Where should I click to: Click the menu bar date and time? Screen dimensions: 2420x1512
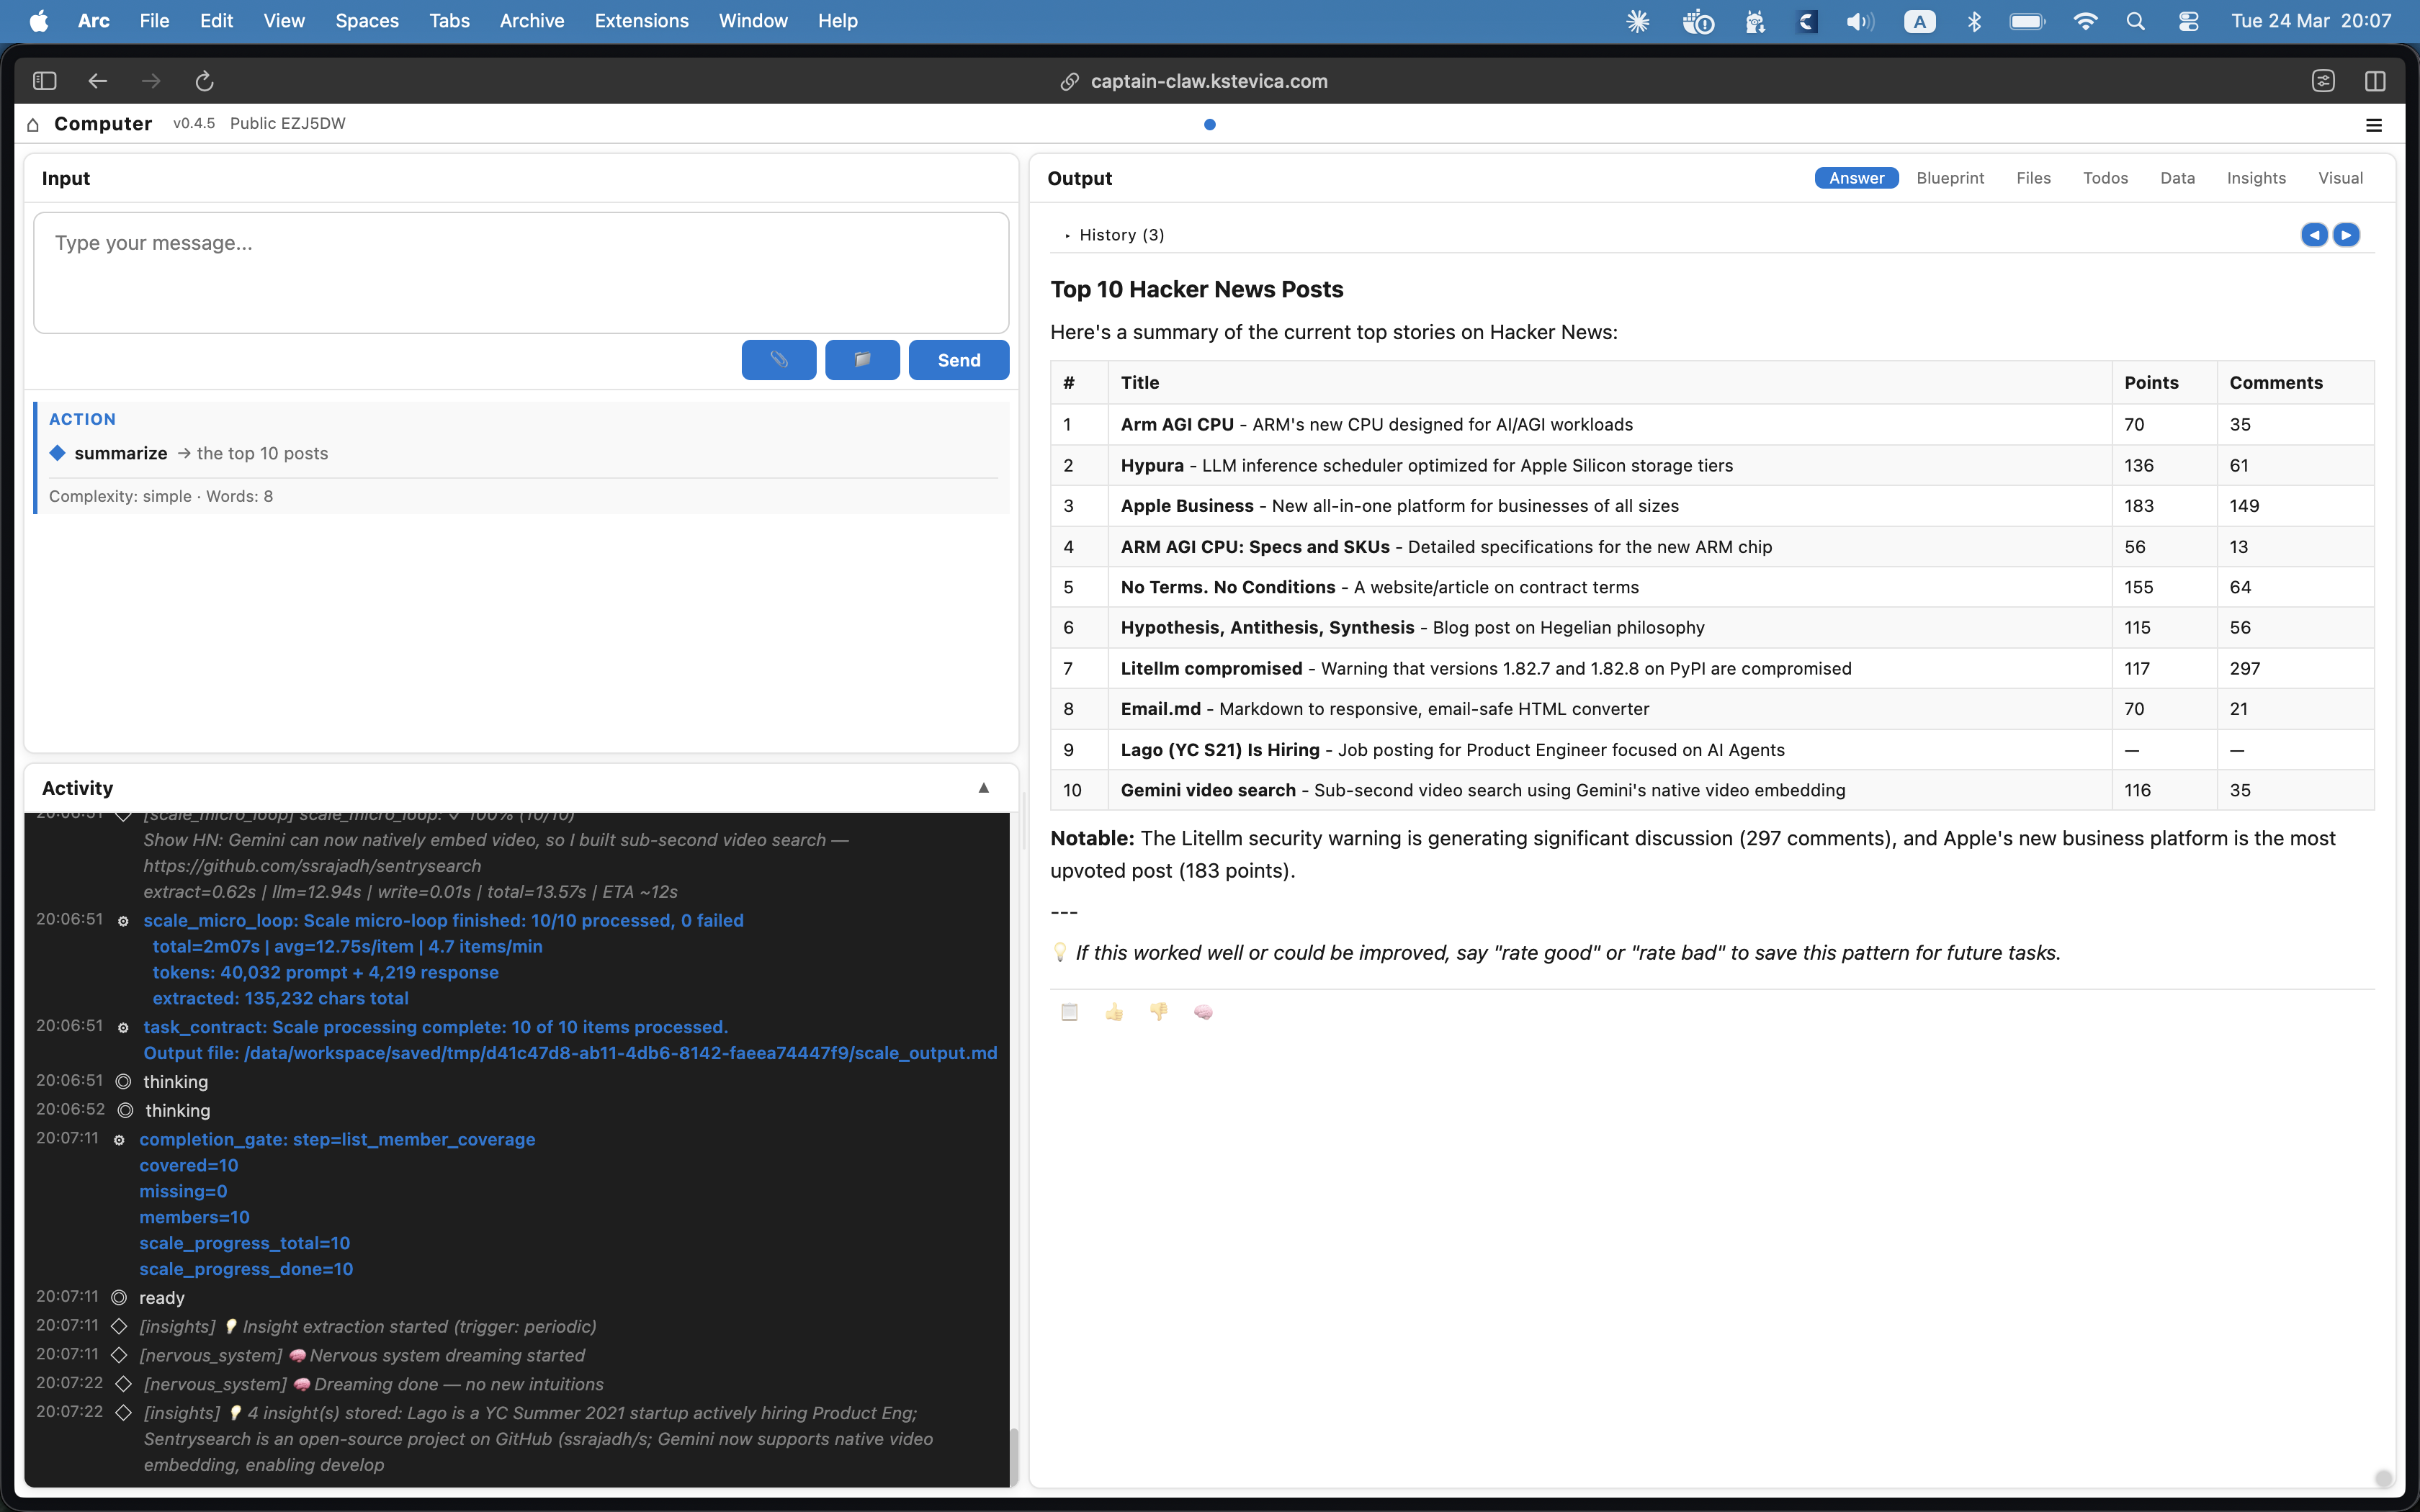pyautogui.click(x=2311, y=21)
